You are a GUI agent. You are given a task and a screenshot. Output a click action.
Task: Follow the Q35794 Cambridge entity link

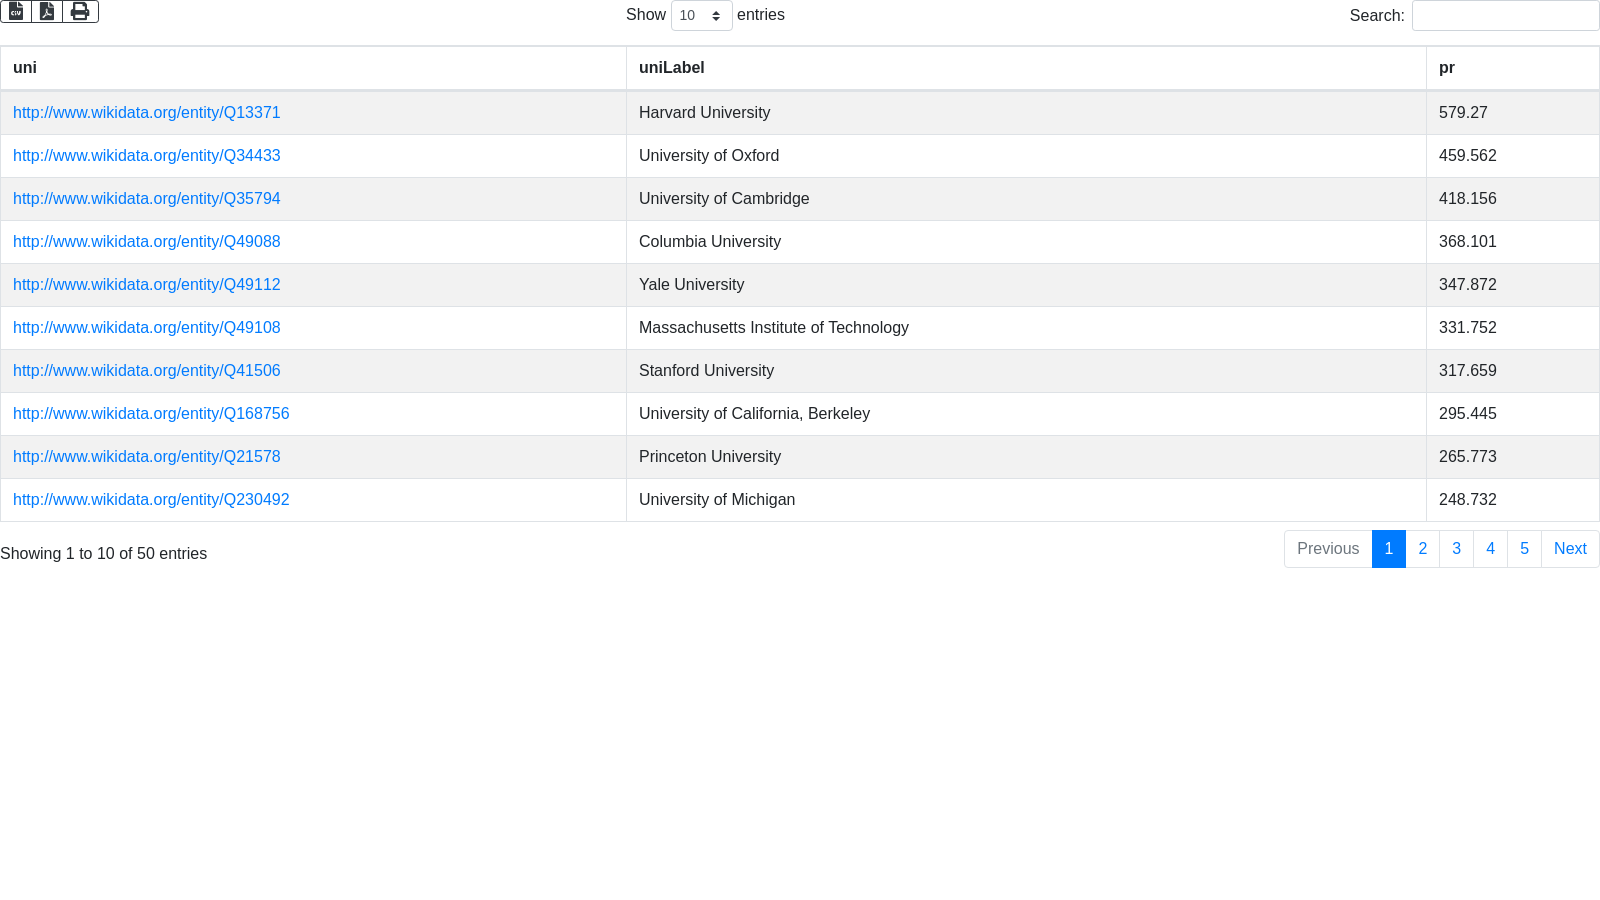coord(146,199)
